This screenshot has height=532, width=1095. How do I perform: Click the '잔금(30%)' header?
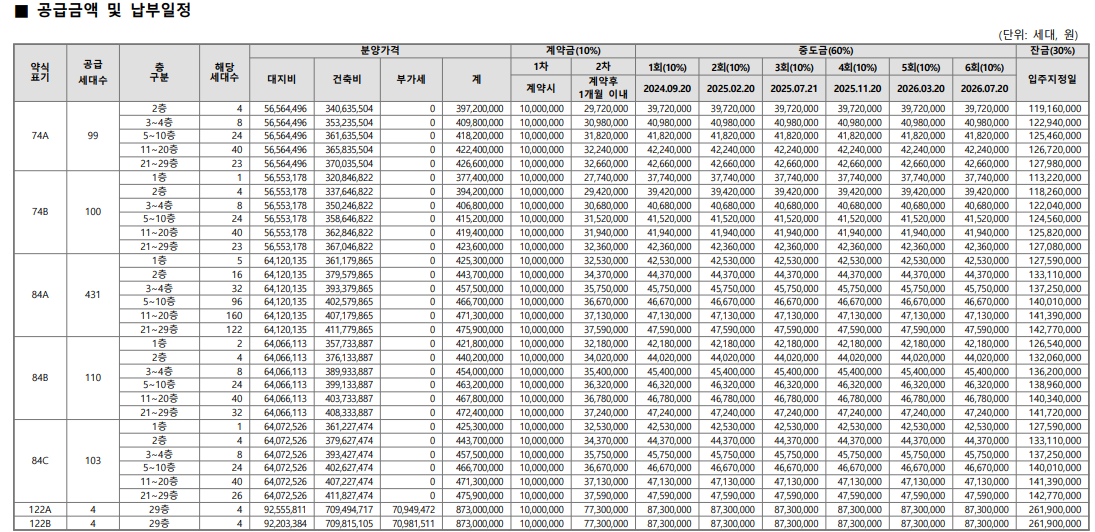tap(1051, 51)
